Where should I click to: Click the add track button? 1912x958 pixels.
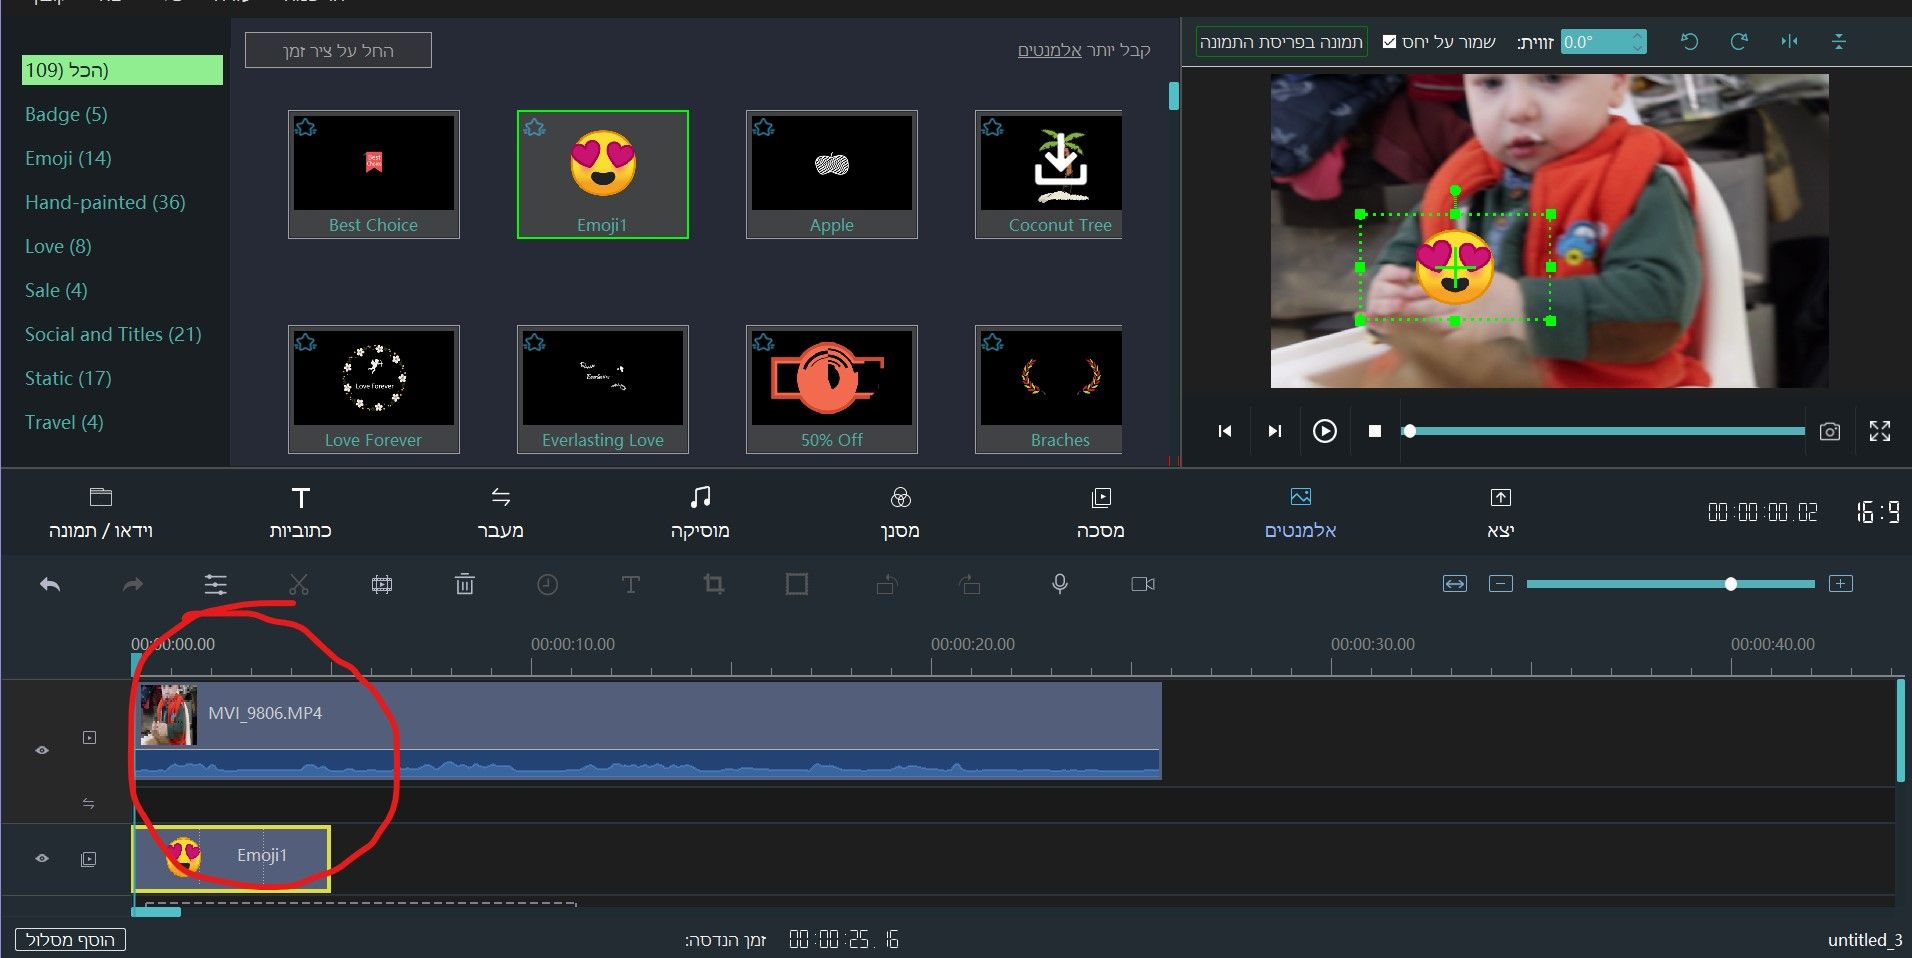pos(70,940)
